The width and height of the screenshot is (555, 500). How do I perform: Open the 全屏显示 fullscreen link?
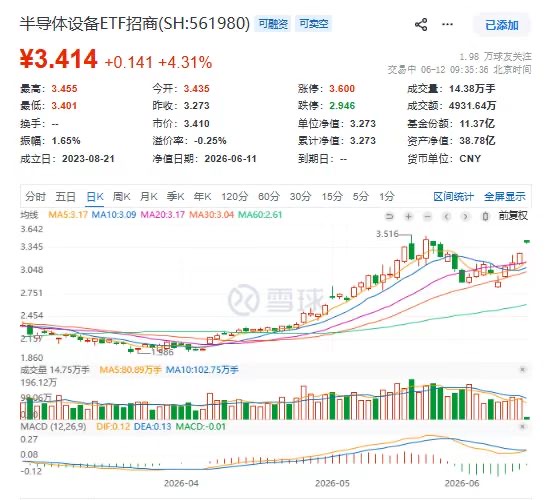[505, 197]
